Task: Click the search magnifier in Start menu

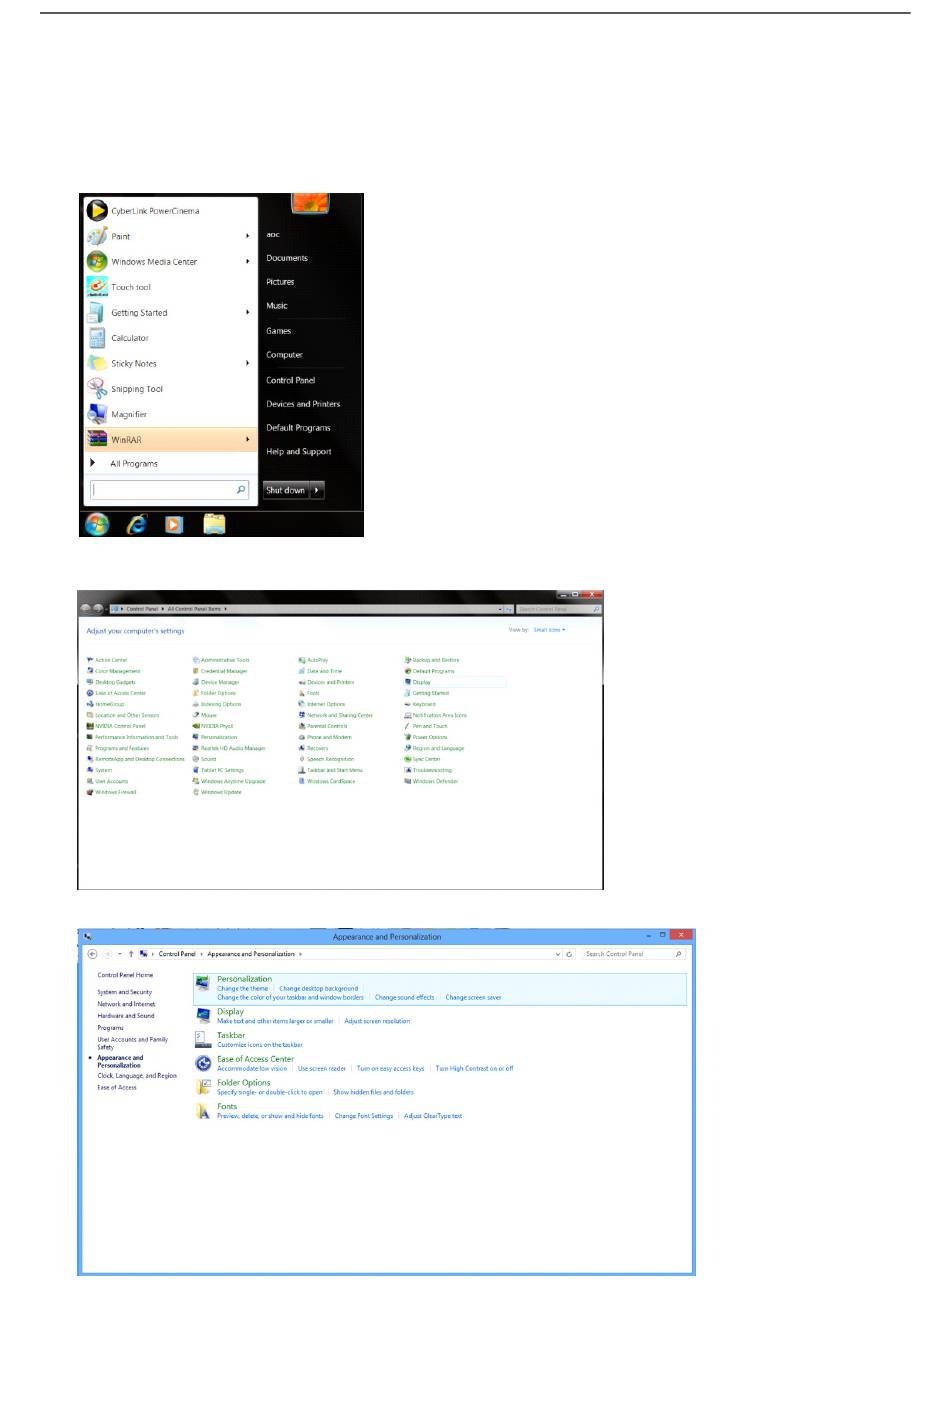Action: 241,490
